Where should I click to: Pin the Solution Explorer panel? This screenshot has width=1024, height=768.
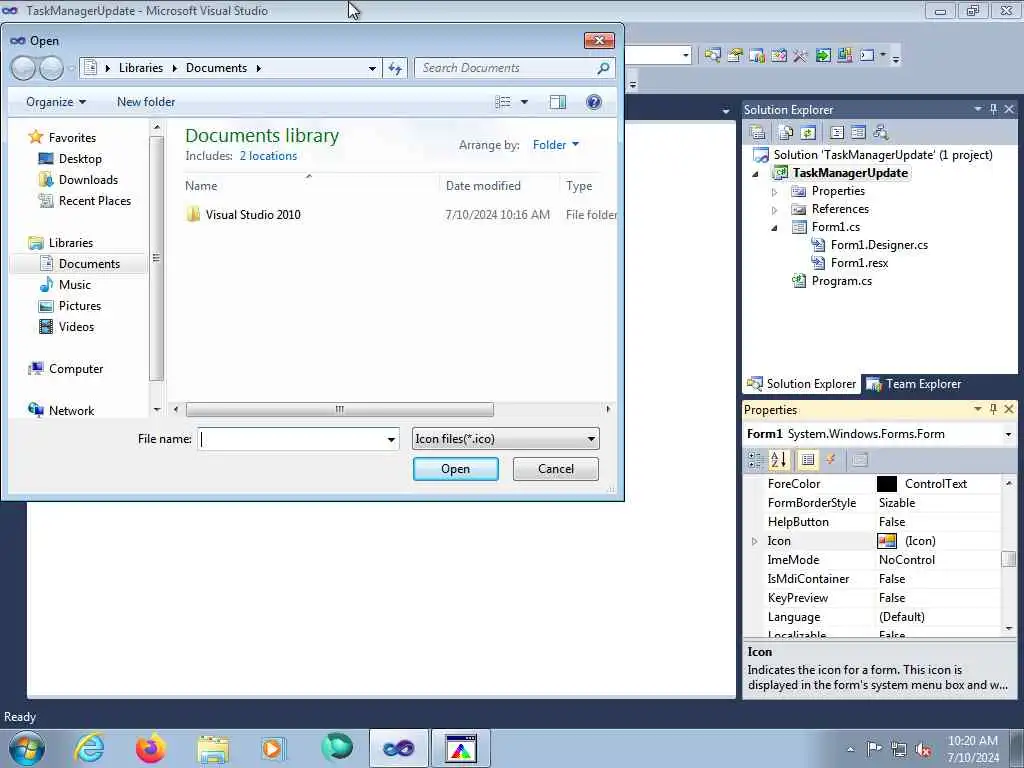coord(993,109)
